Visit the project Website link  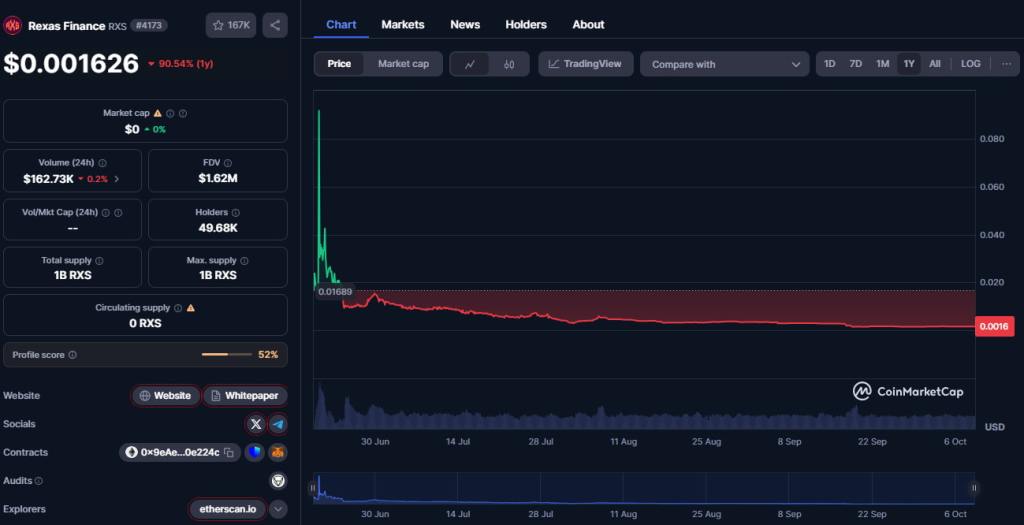coord(166,396)
